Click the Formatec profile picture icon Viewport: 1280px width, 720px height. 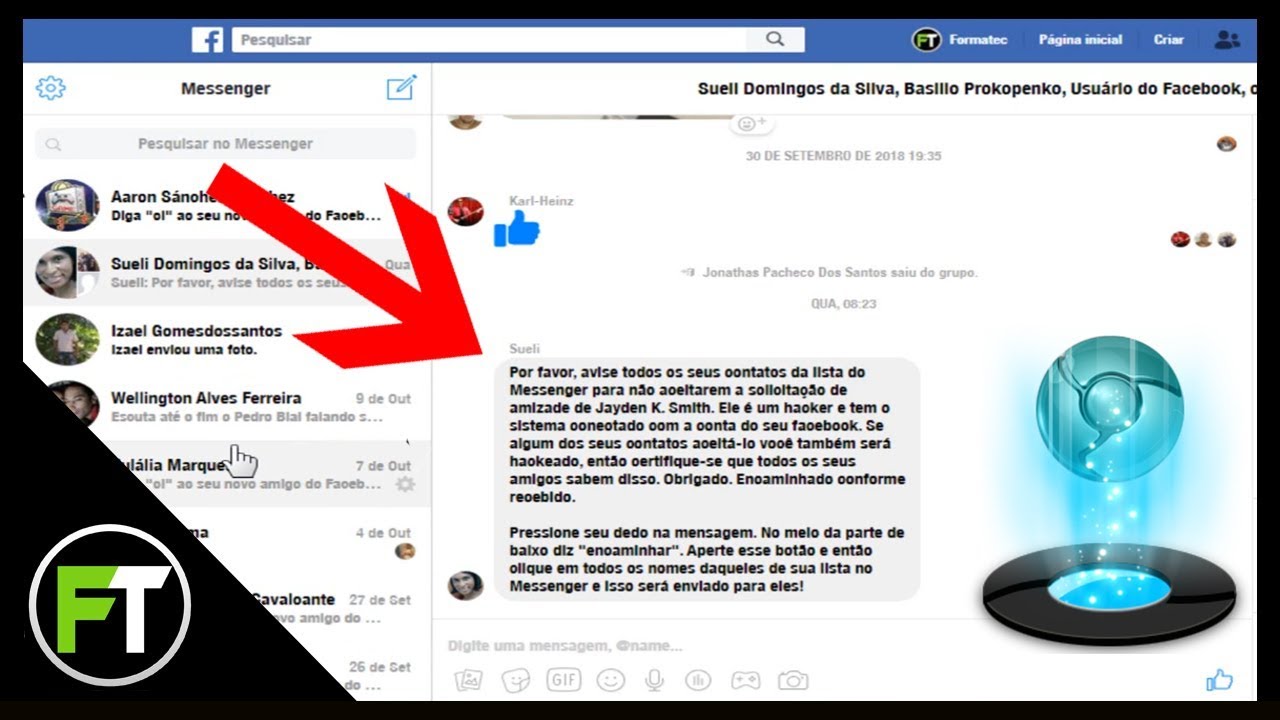(927, 40)
